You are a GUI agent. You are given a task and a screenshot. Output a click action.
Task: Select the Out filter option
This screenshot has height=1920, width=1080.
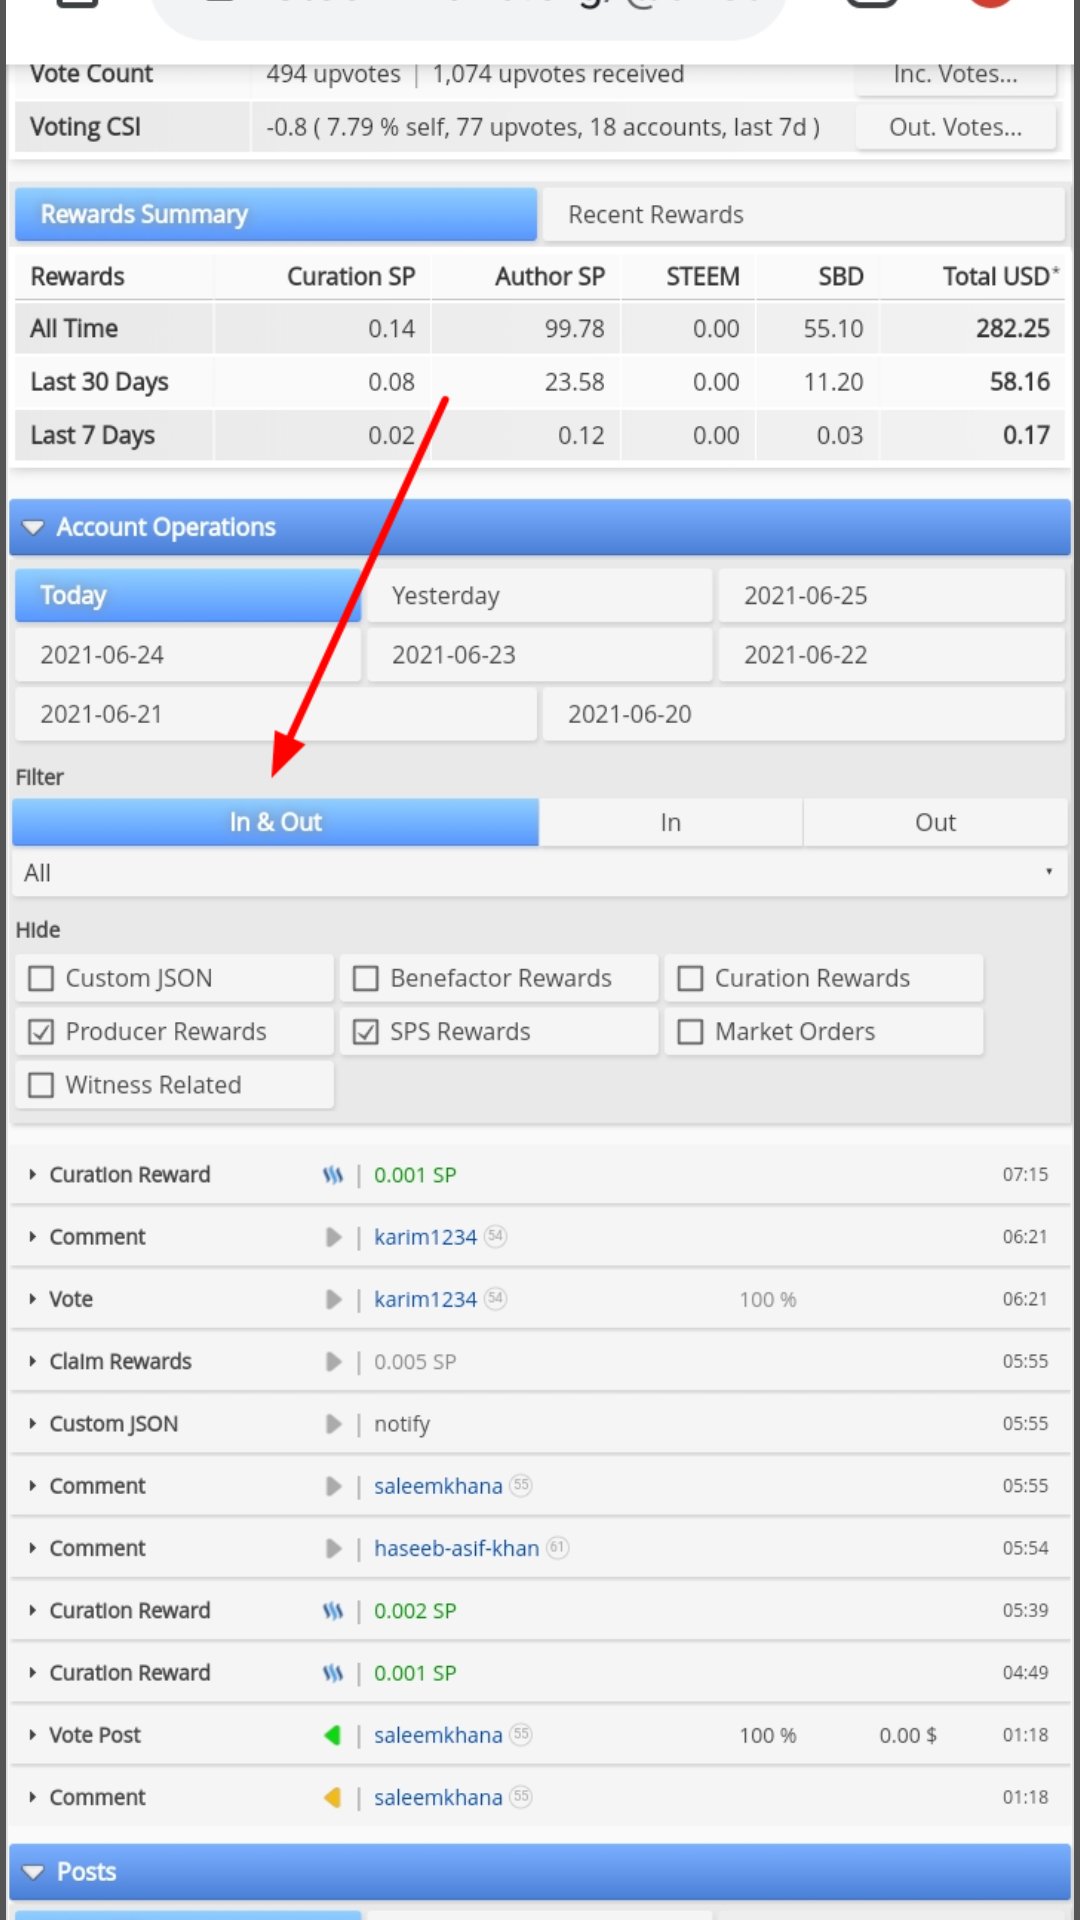936,822
